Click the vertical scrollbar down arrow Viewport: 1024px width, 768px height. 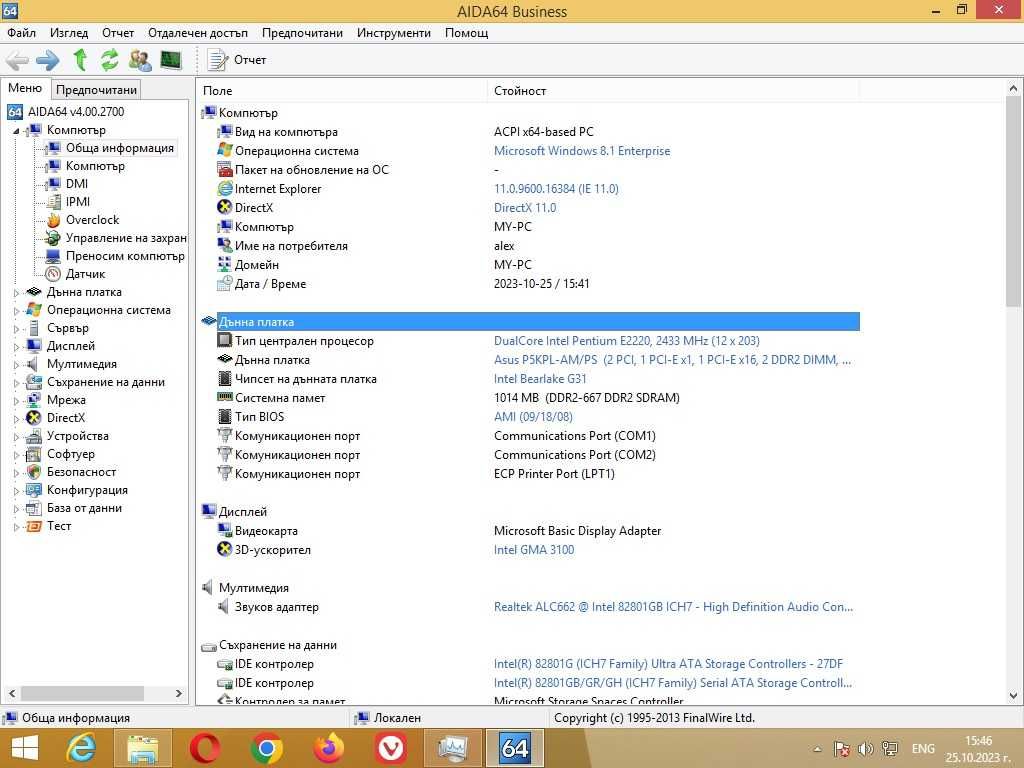[1013, 696]
